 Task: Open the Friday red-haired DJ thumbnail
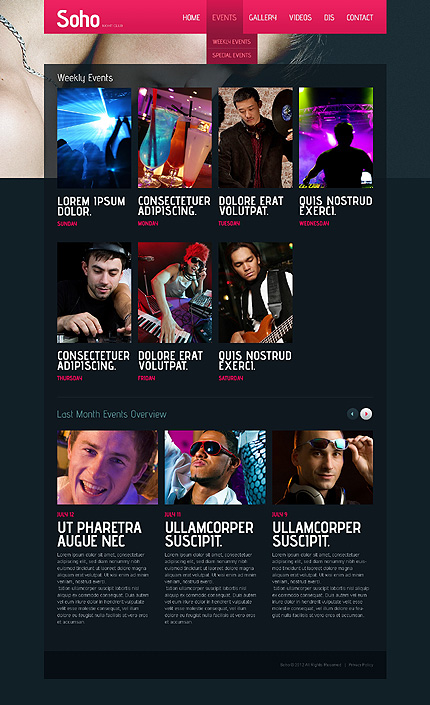pyautogui.click(x=175, y=292)
